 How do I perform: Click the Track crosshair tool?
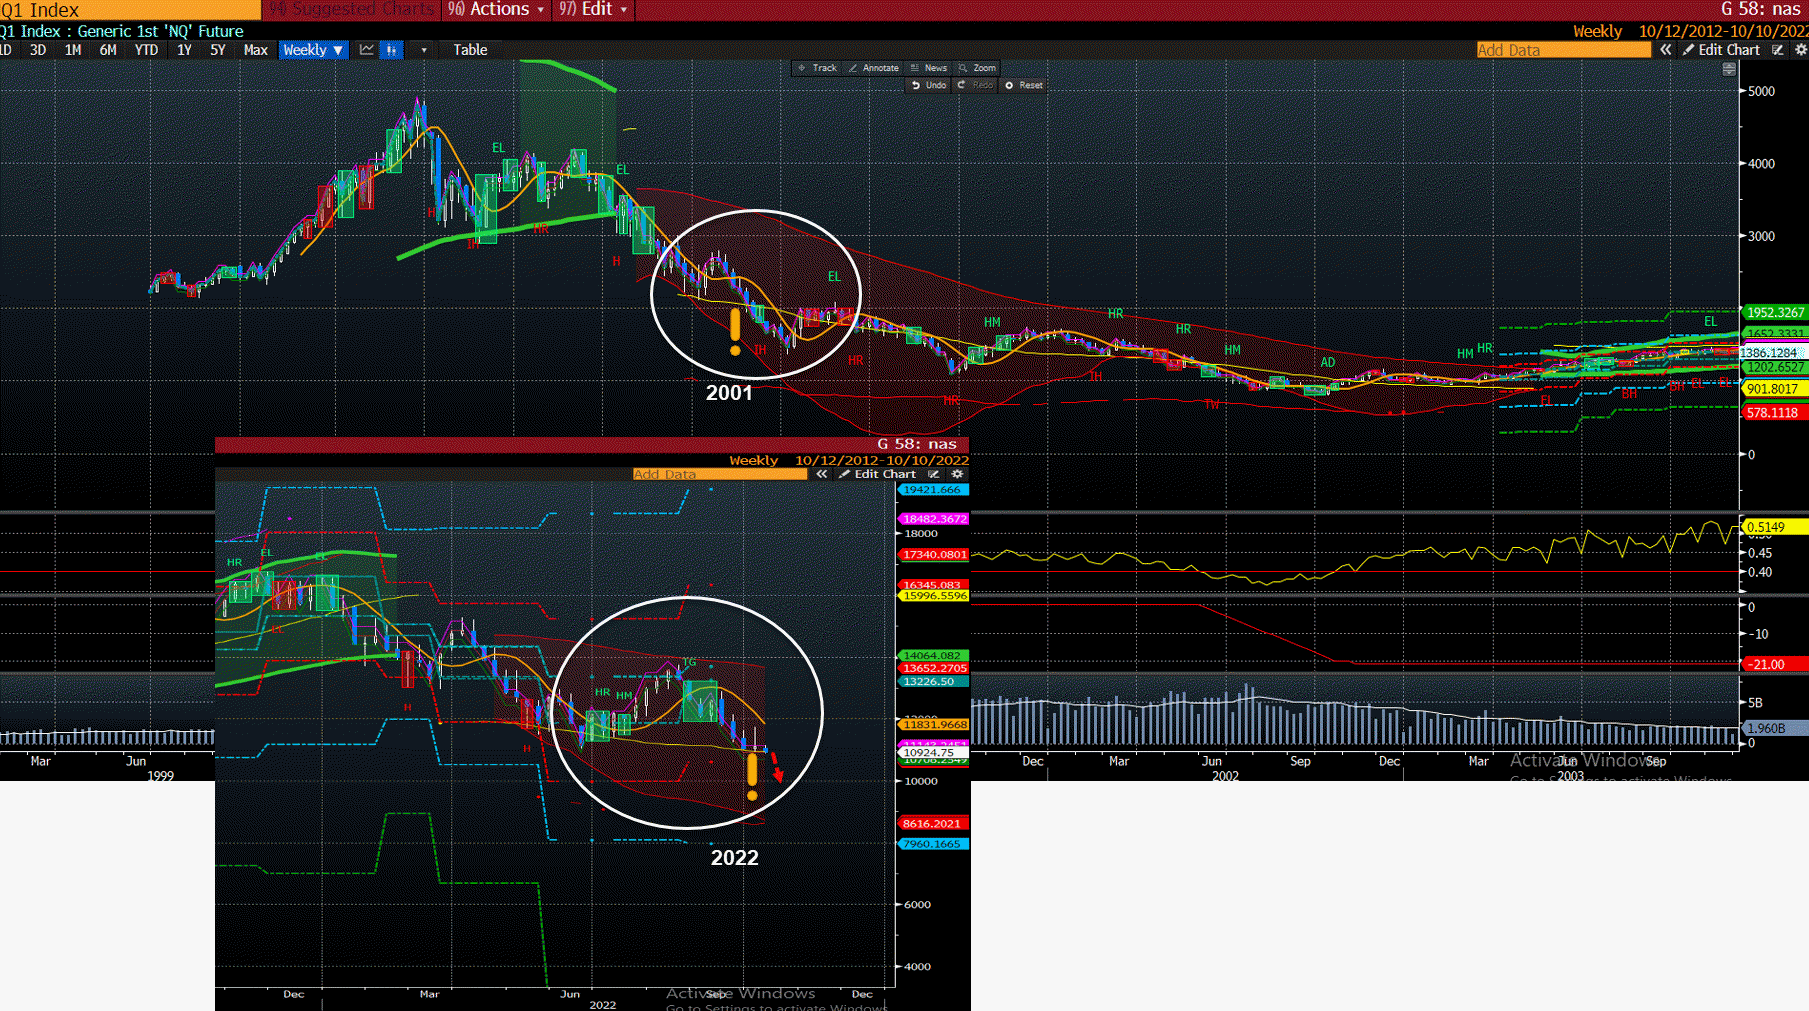point(817,68)
